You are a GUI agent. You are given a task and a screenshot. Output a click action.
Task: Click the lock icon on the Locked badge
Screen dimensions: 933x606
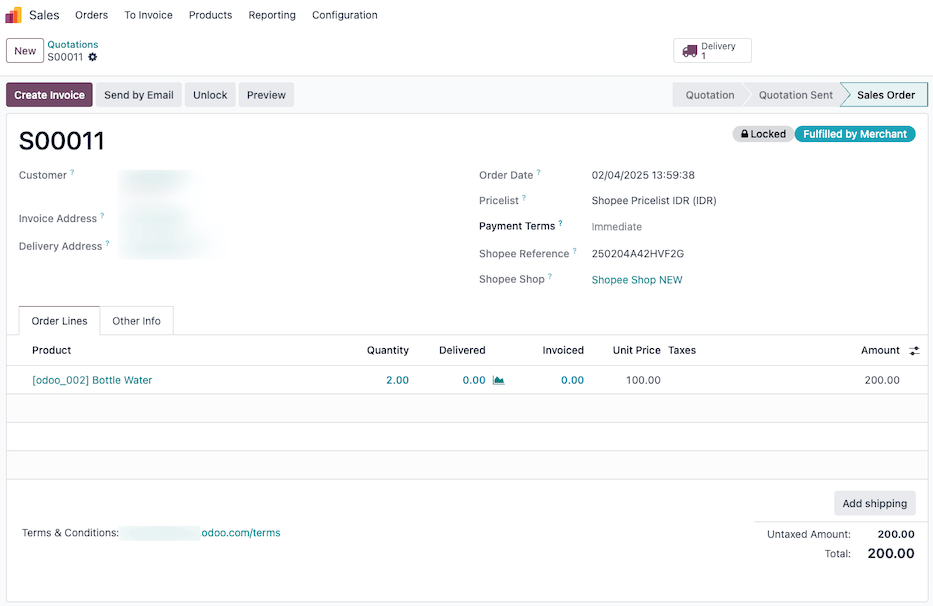tap(744, 133)
